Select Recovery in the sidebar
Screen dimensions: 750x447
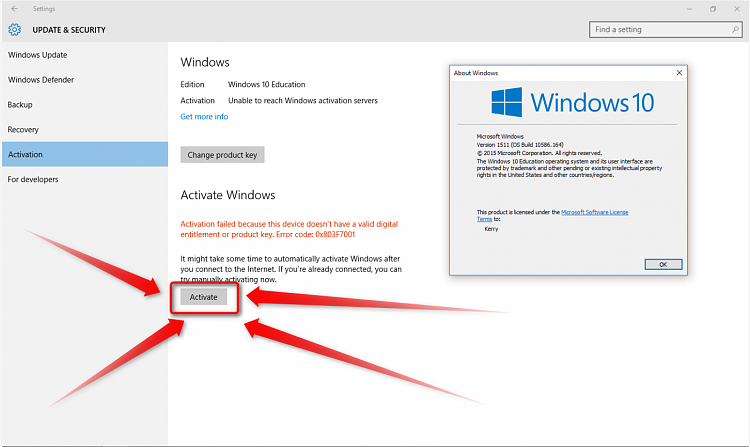pyautogui.click(x=85, y=130)
